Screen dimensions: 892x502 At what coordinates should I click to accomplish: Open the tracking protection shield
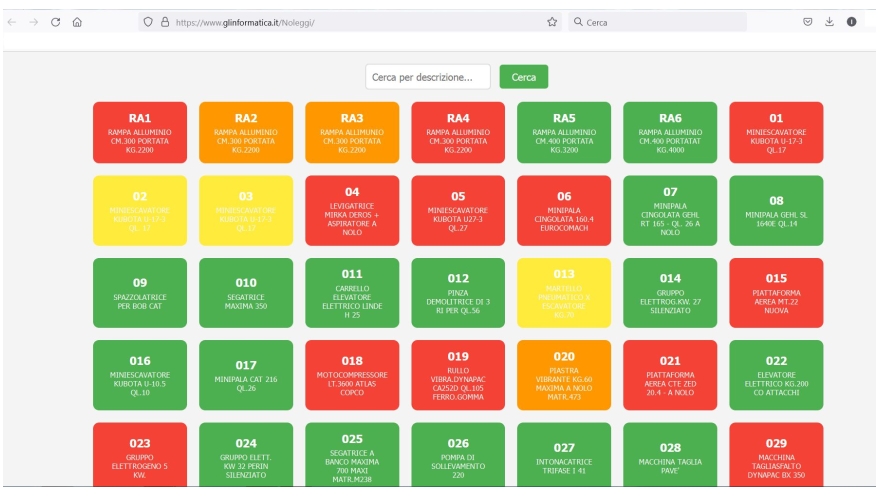(148, 22)
